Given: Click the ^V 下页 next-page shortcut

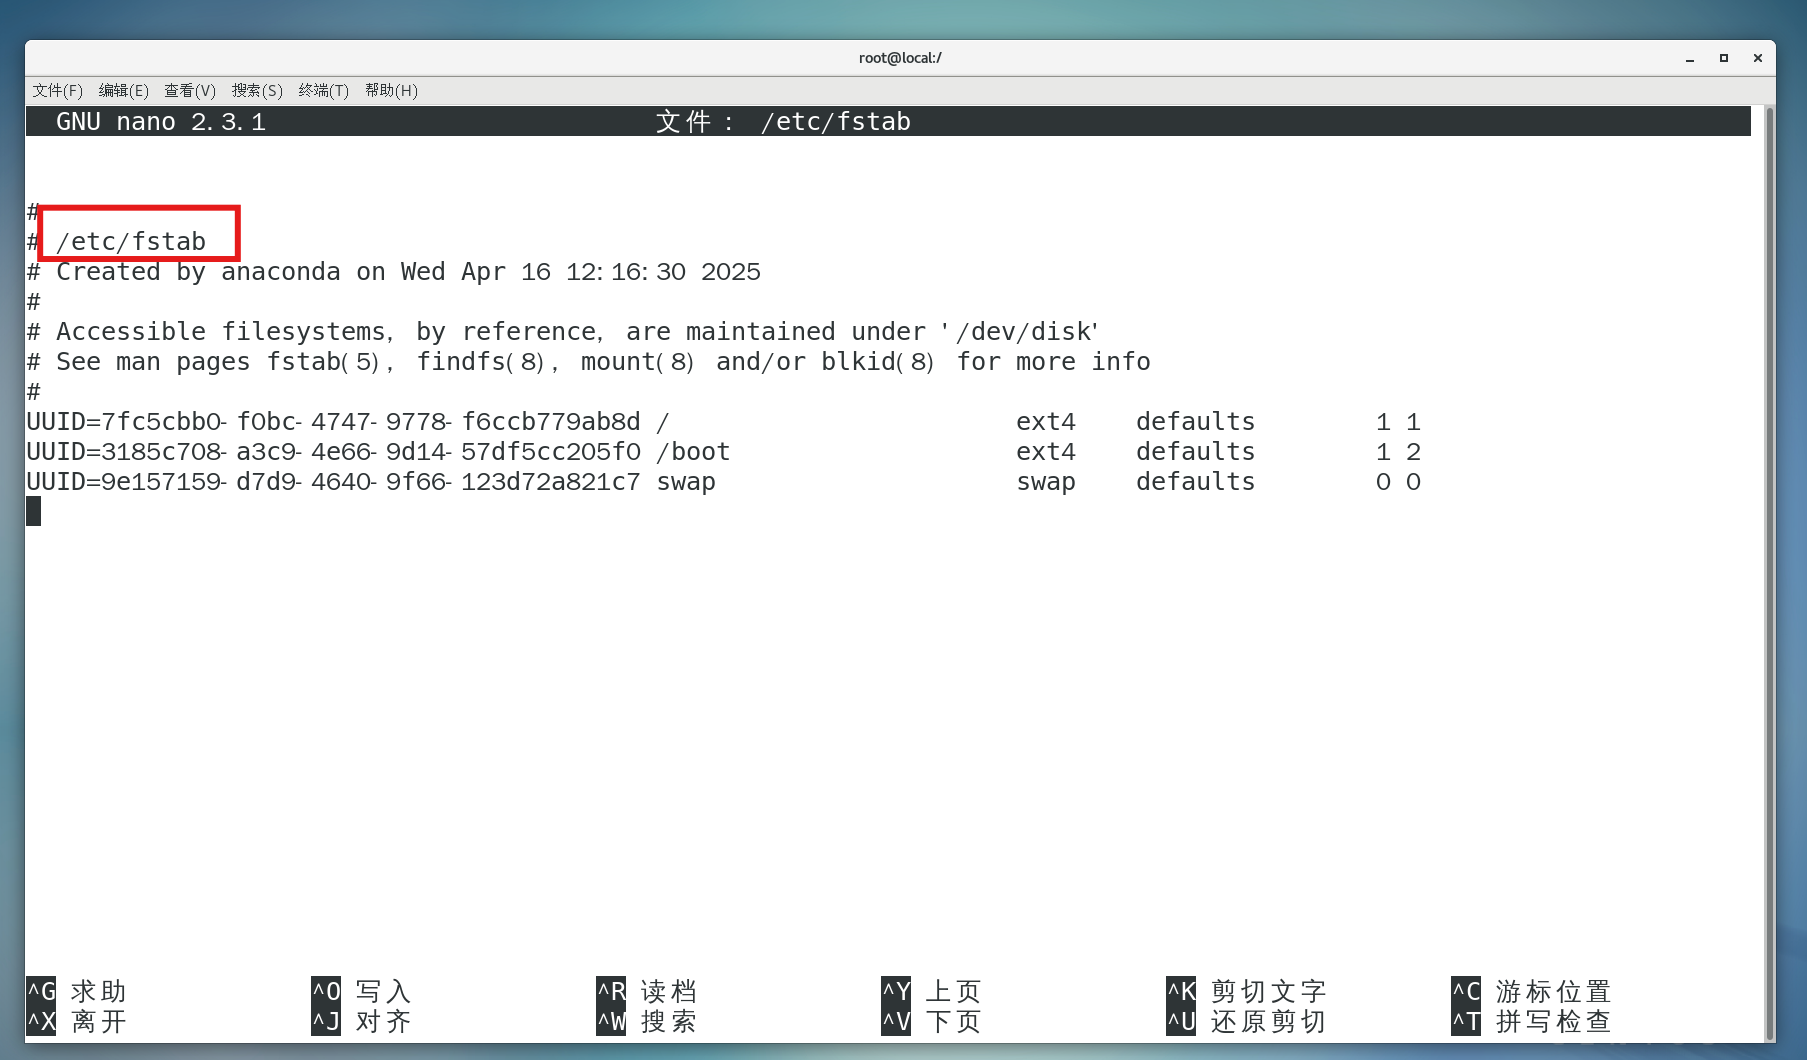Looking at the screenshot, I should [930, 1022].
